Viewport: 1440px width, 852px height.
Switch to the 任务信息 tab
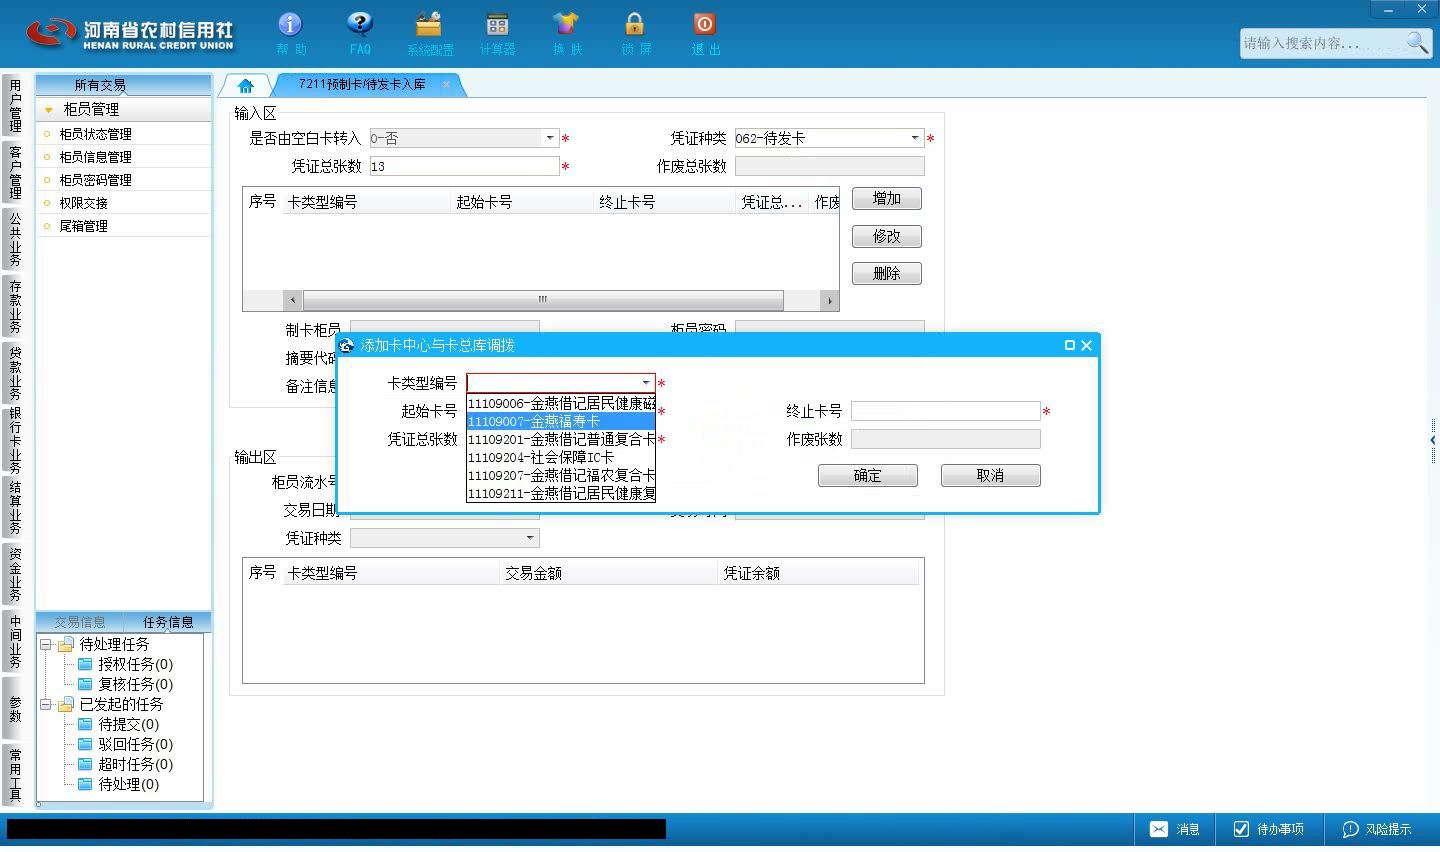[x=168, y=622]
